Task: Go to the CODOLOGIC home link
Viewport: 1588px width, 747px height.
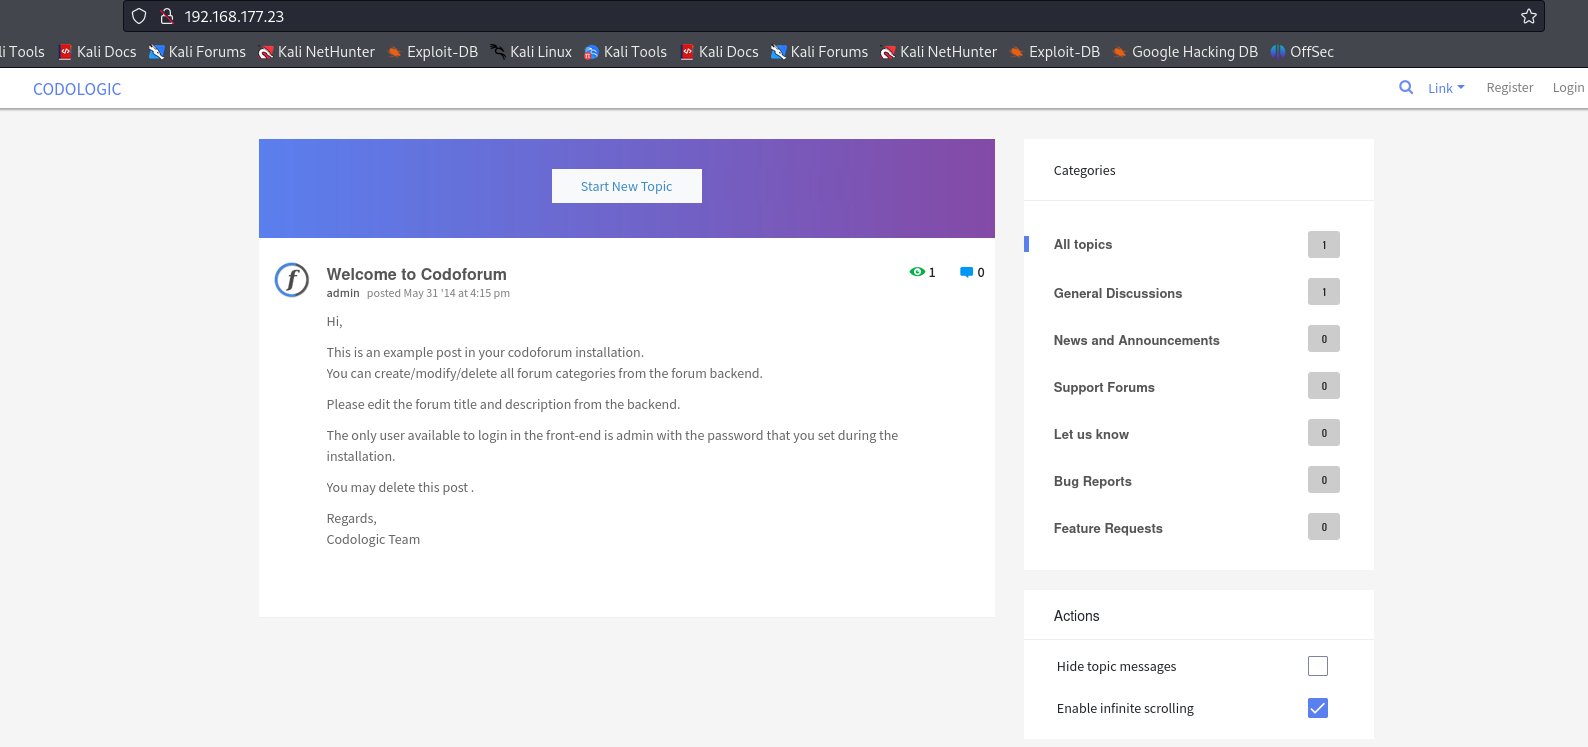Action: [x=77, y=89]
